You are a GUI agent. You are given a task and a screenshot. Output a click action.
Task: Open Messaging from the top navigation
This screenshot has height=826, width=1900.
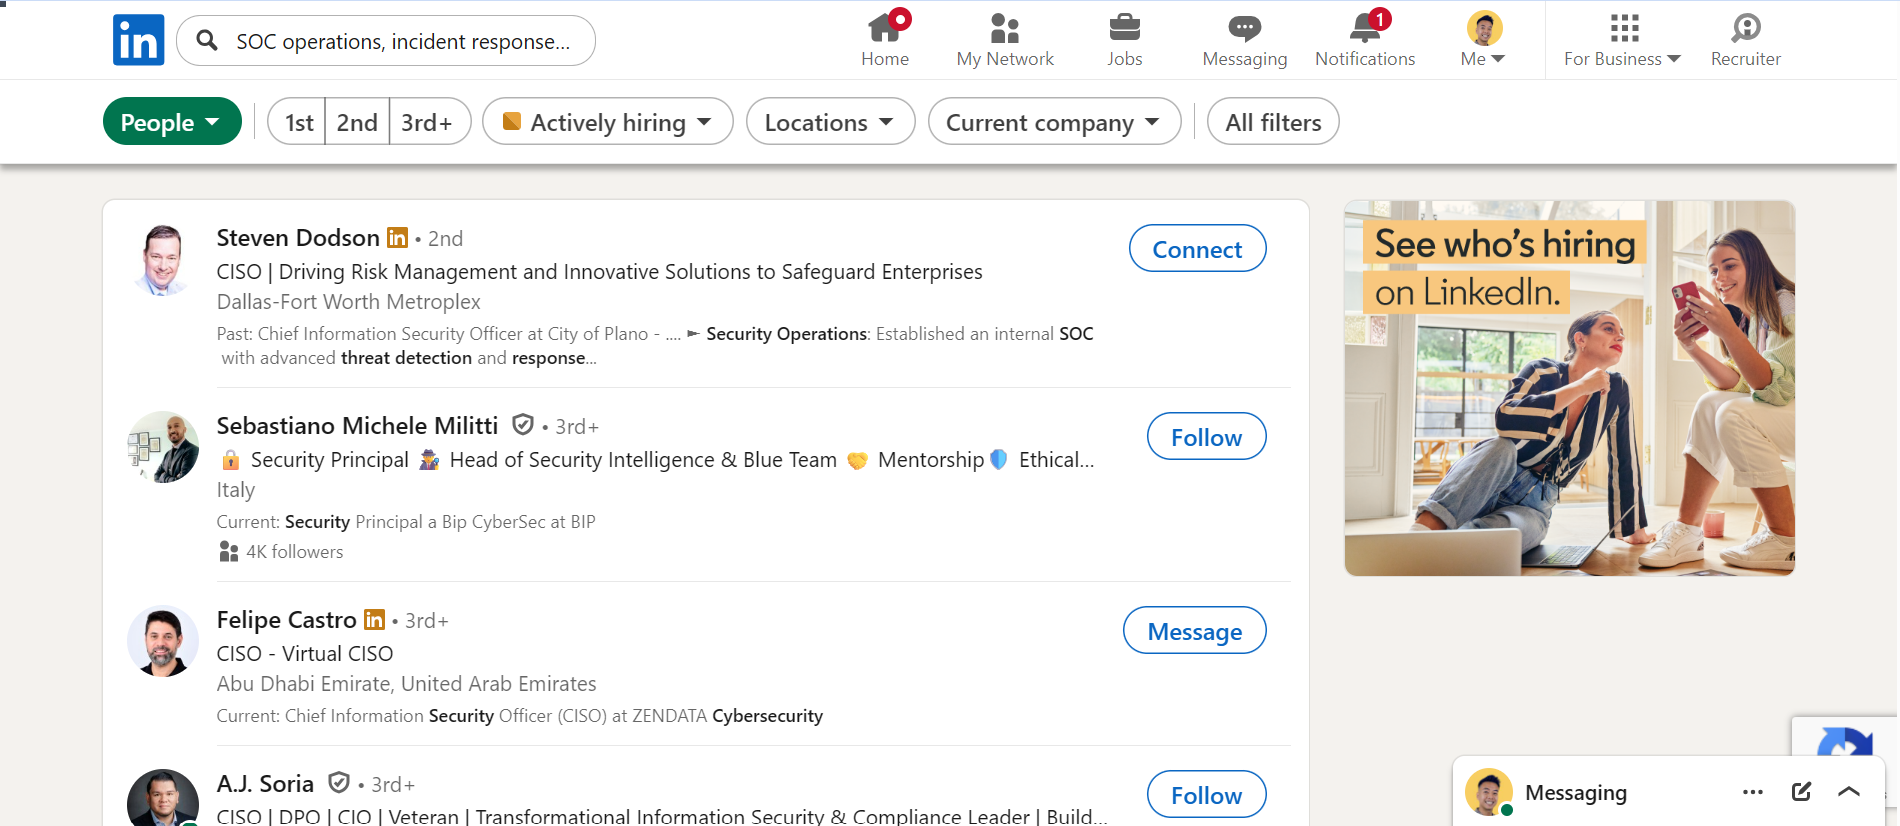click(x=1244, y=40)
